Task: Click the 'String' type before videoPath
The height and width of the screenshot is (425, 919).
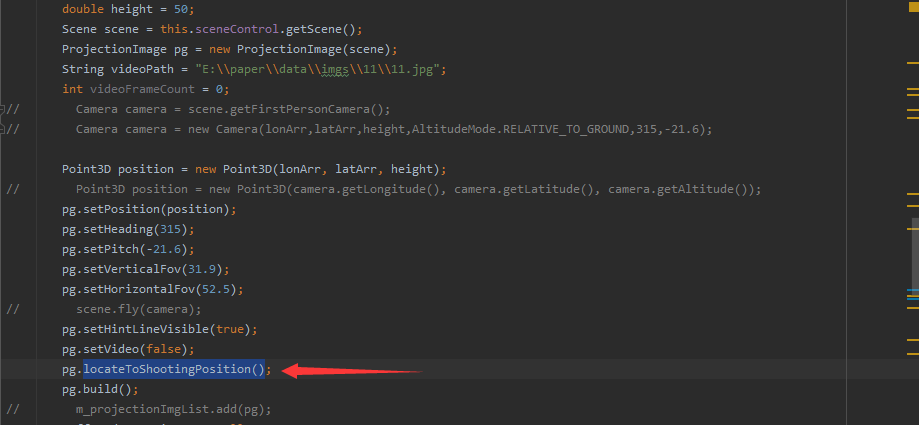Action: [x=83, y=69]
